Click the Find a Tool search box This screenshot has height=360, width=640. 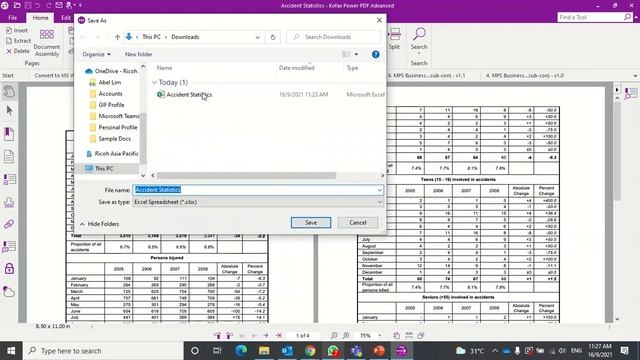click(594, 17)
